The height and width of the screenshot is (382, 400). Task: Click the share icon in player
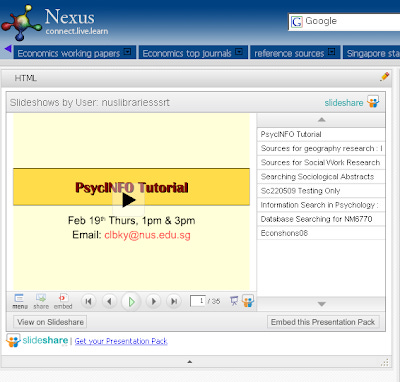pyautogui.click(x=41, y=301)
